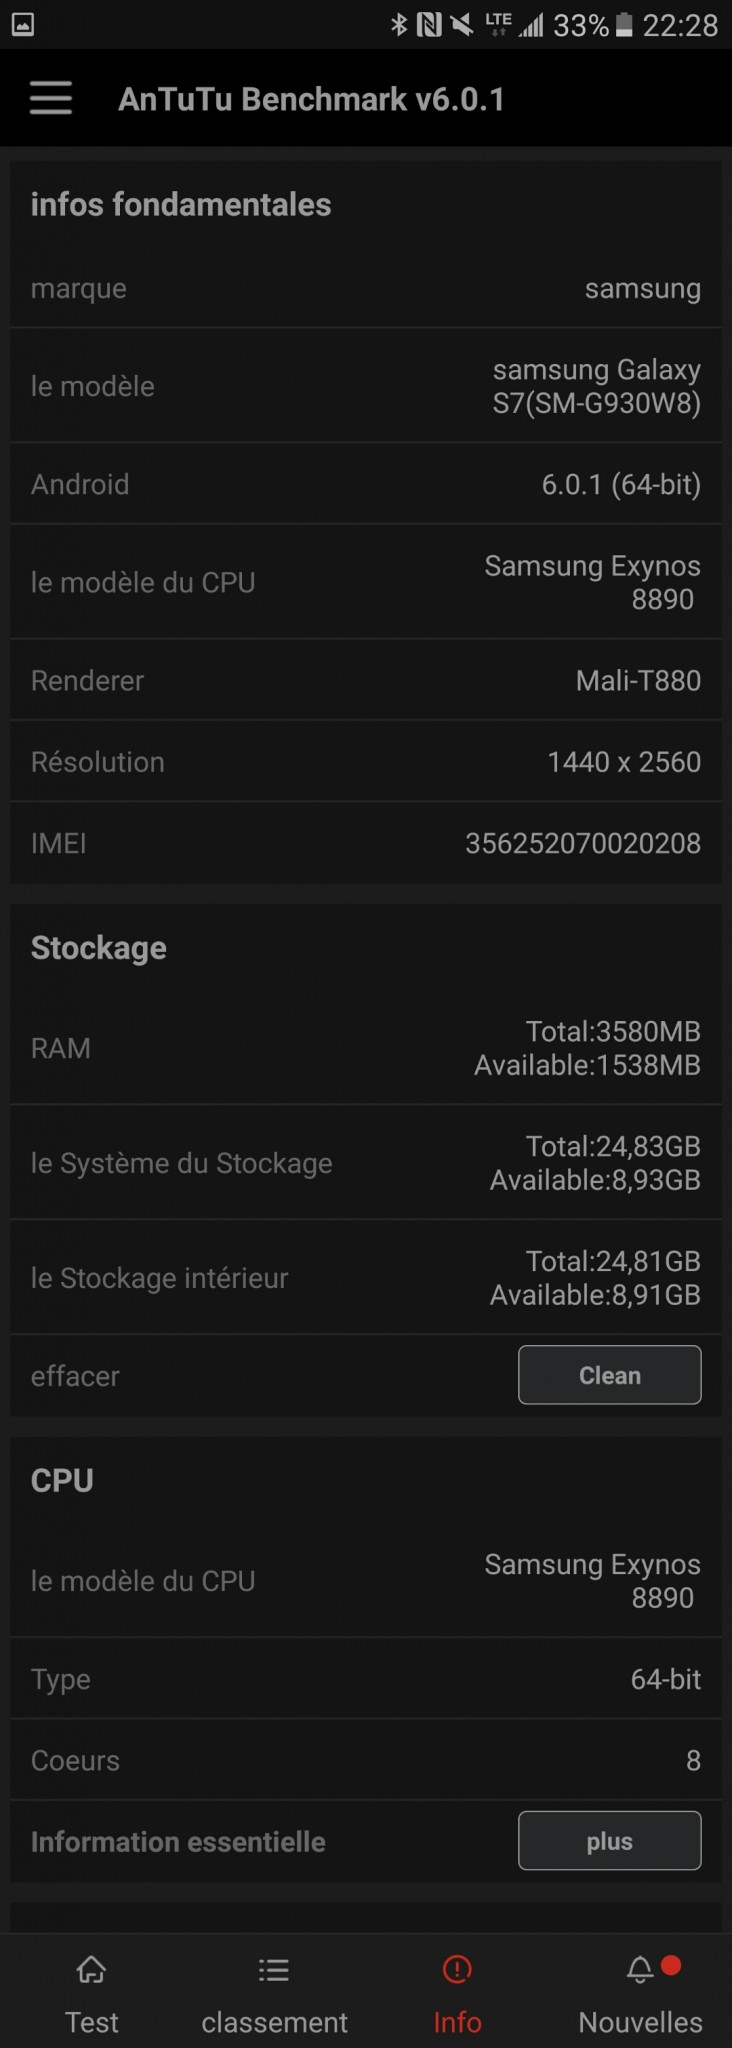Switch to the Nouvelles tab label
Image resolution: width=732 pixels, height=2048 pixels.
click(x=640, y=2022)
